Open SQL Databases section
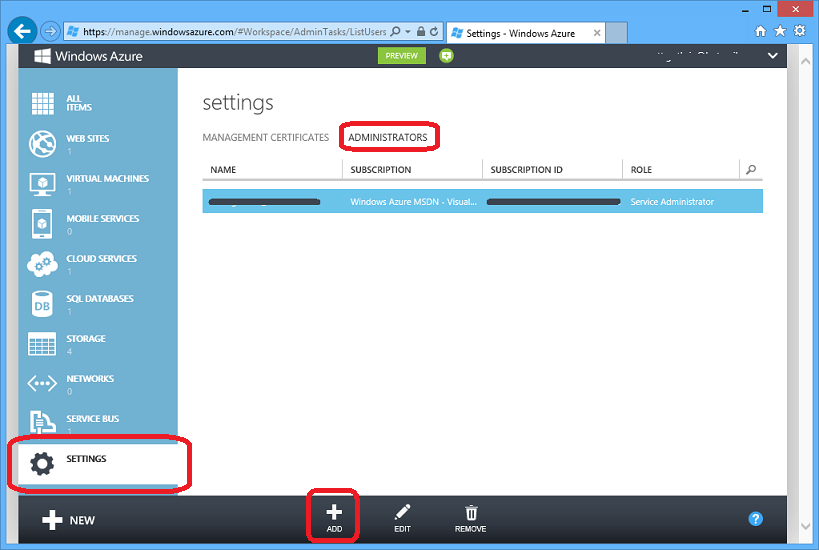Viewport: 819px width, 550px height. pos(98,304)
